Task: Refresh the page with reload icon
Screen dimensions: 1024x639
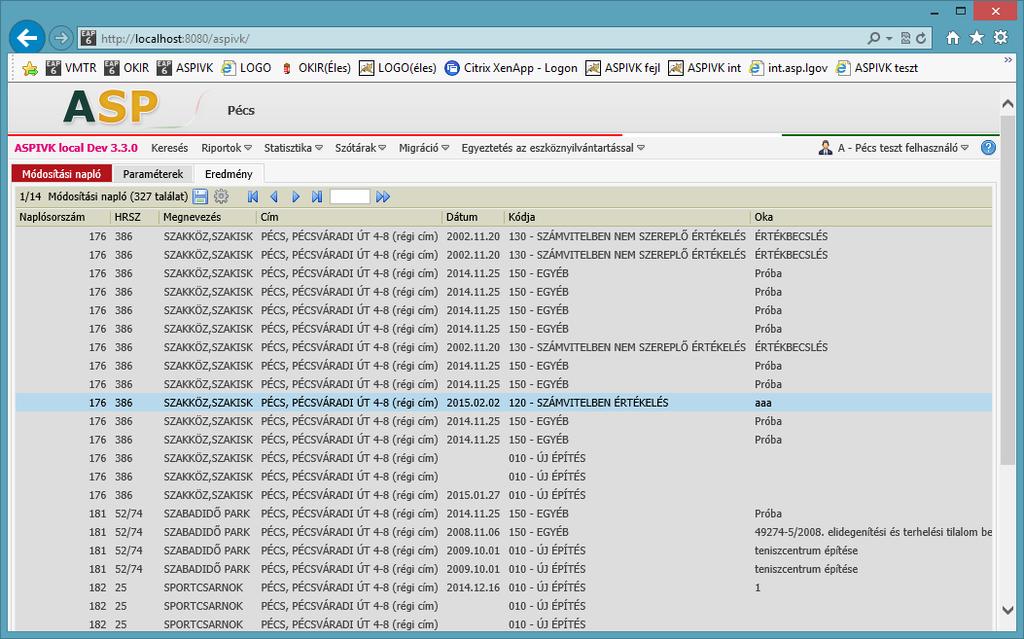Action: click(921, 39)
